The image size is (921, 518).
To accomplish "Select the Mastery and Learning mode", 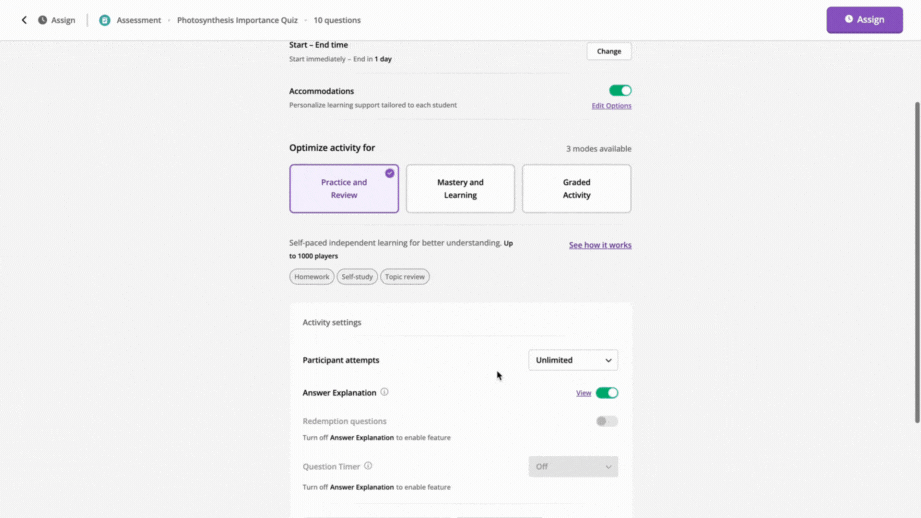I will (460, 189).
